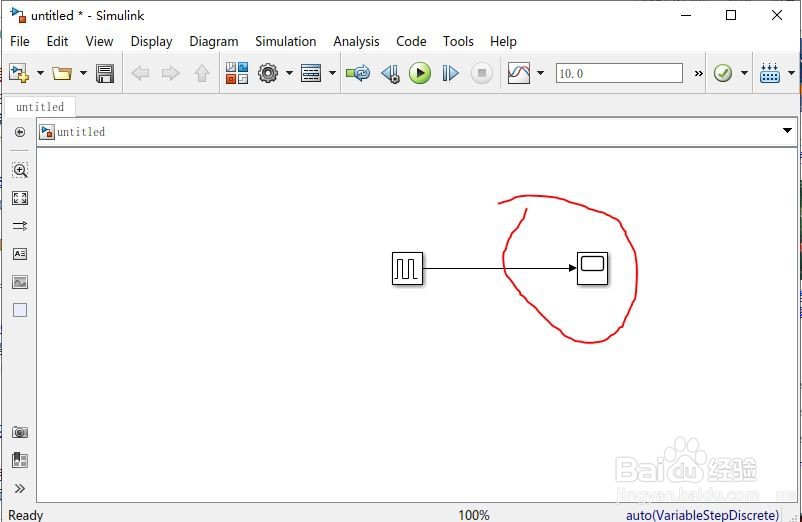
Task: Open the Display menu
Action: coord(151,41)
